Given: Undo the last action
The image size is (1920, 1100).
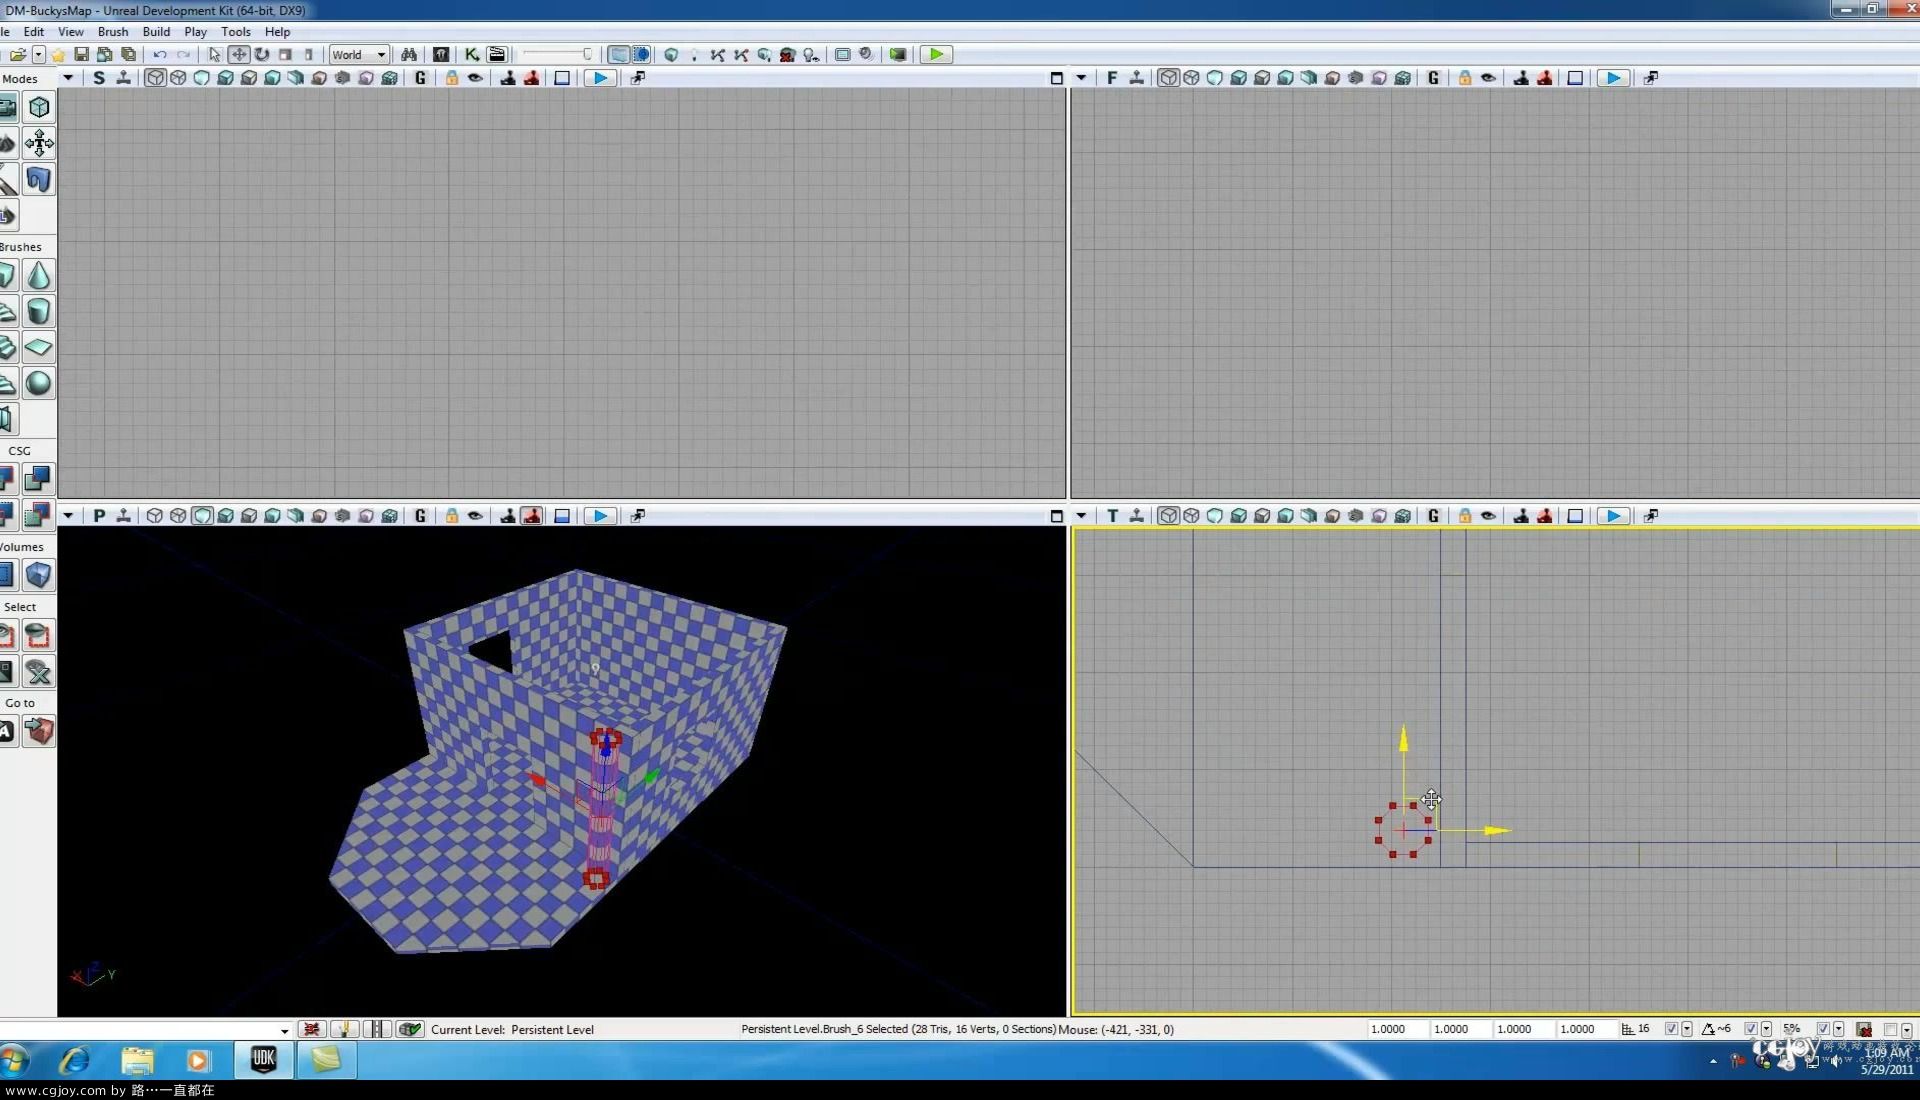Looking at the screenshot, I should [160, 55].
